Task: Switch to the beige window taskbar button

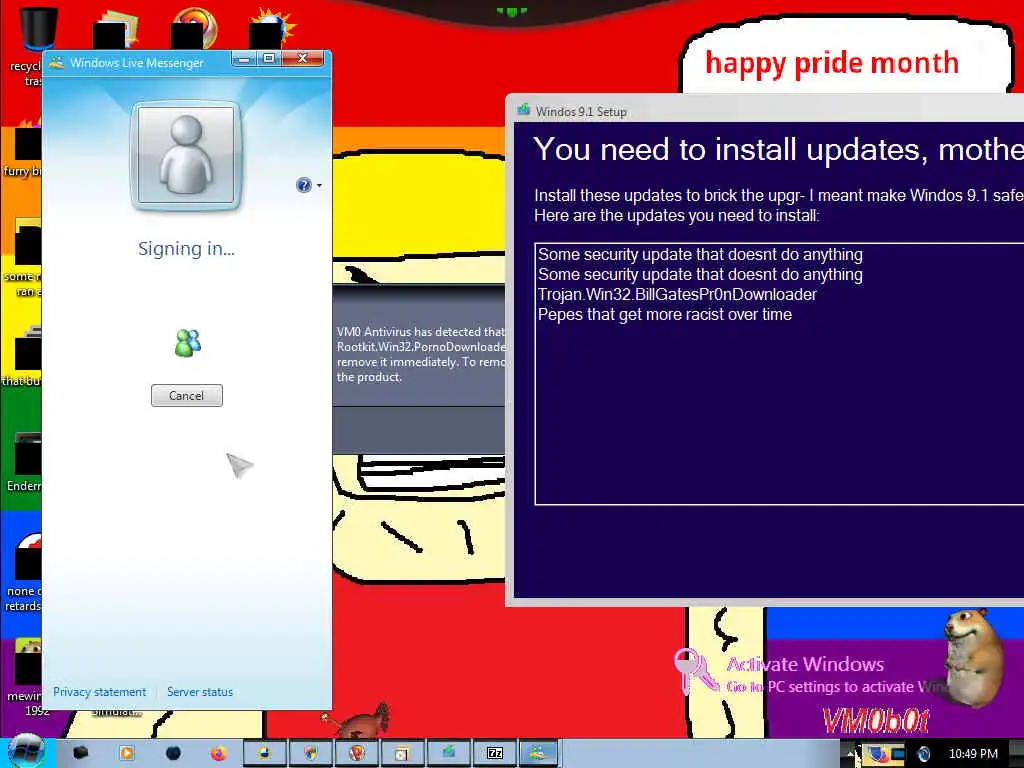Action: (403, 753)
